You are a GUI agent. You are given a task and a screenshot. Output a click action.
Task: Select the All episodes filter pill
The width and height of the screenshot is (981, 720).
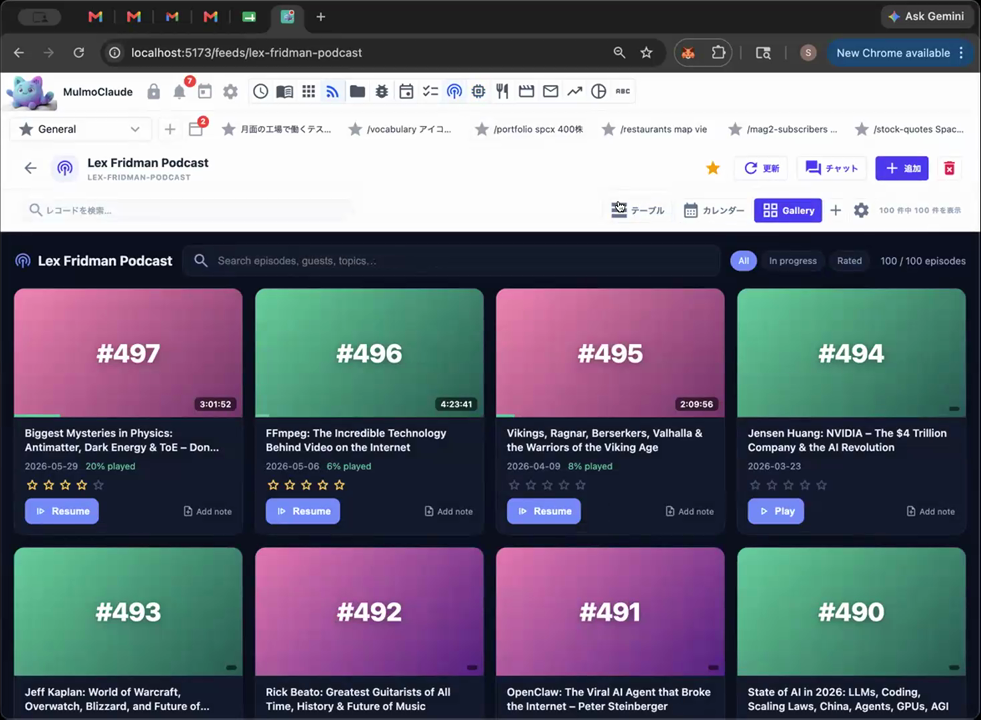[x=743, y=261]
